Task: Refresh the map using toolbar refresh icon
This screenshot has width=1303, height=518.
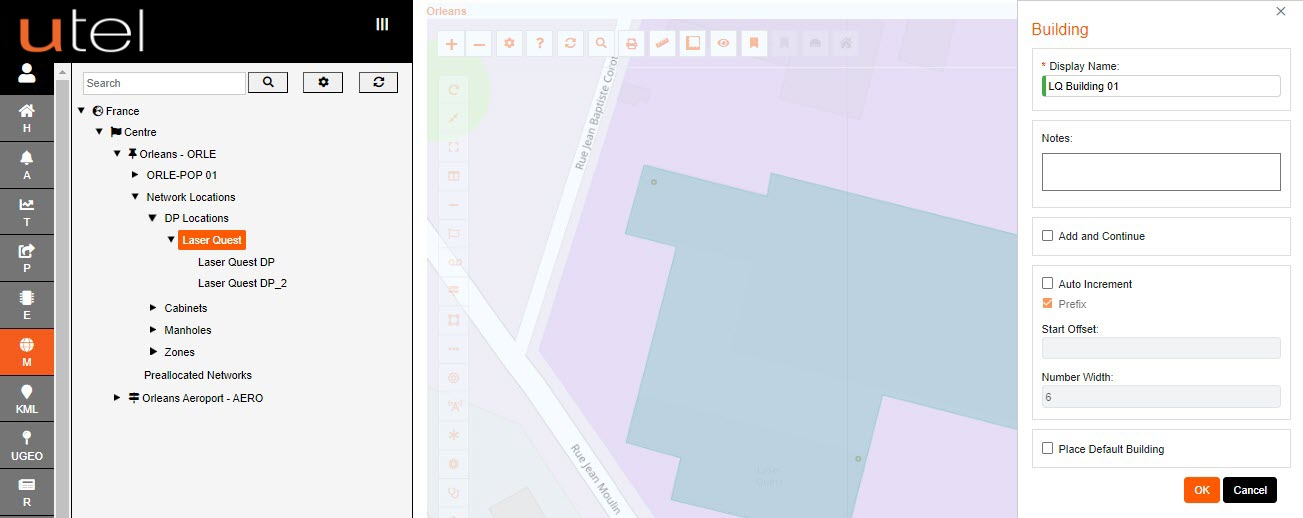Action: click(570, 44)
